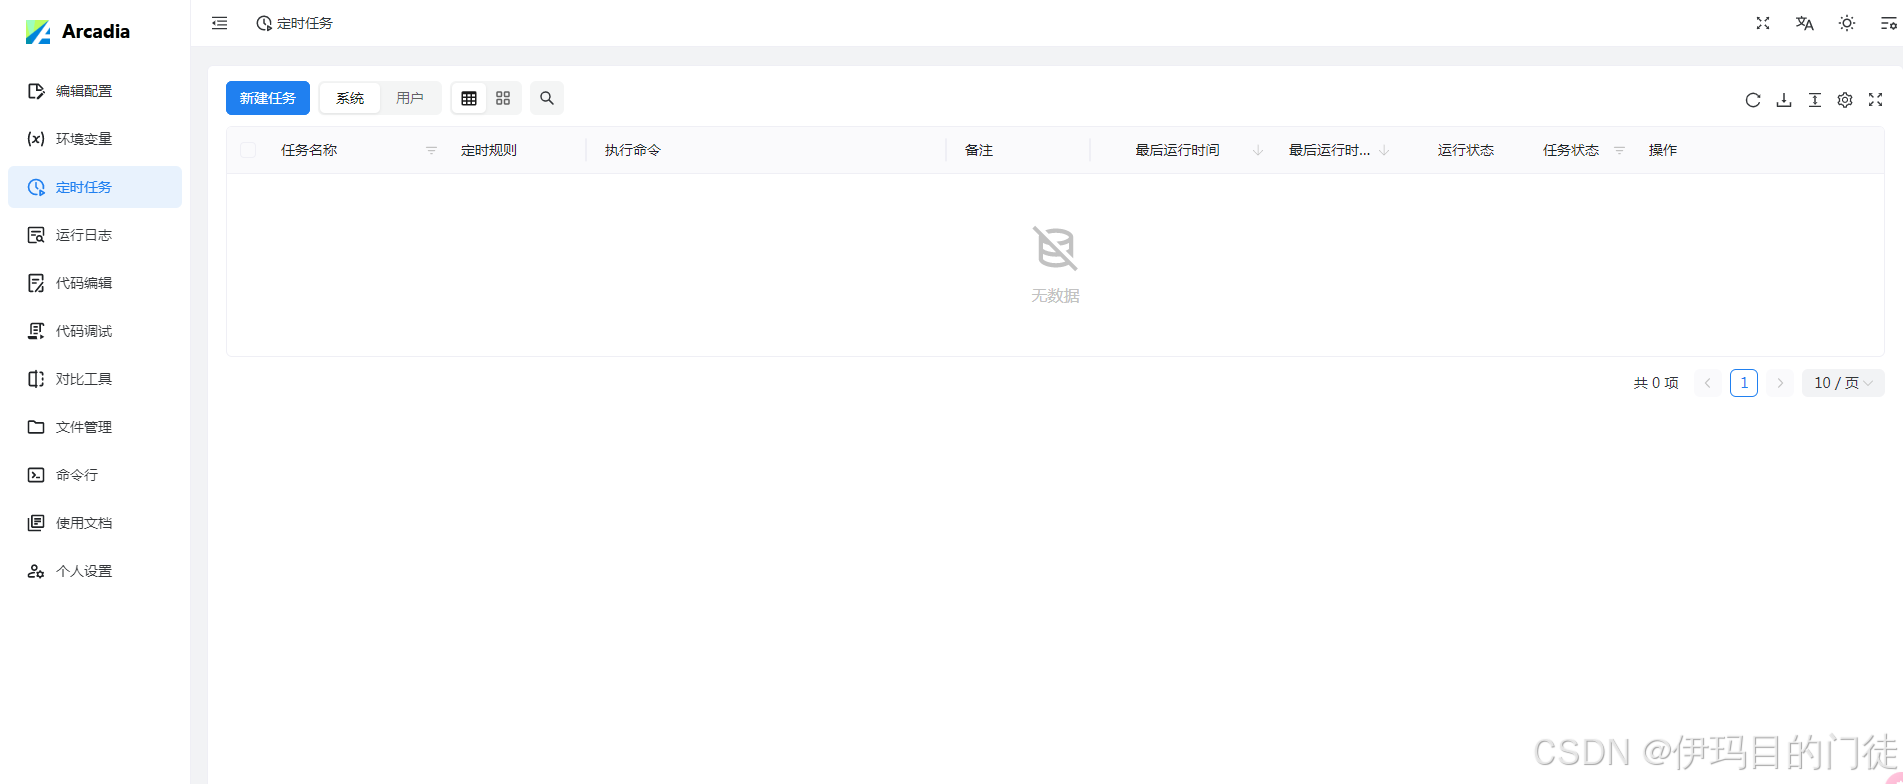Switch to 用户 task filter
Image resolution: width=1903 pixels, height=784 pixels.
(410, 98)
